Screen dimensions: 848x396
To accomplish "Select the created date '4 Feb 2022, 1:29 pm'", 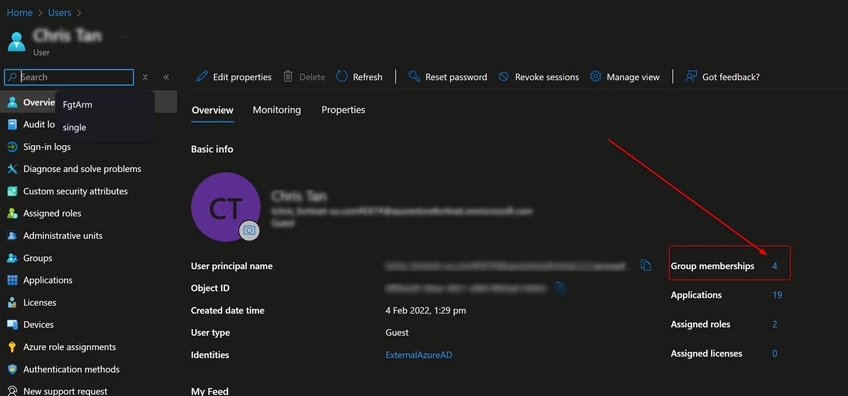I will point(426,311).
